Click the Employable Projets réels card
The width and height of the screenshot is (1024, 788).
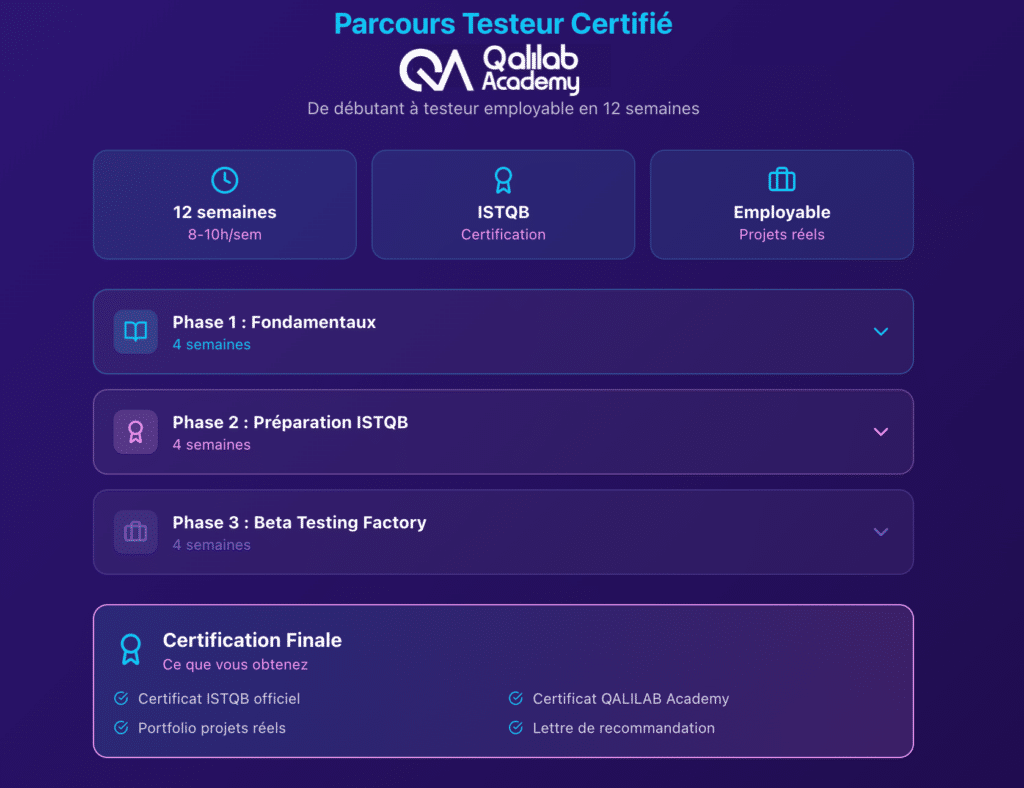782,205
